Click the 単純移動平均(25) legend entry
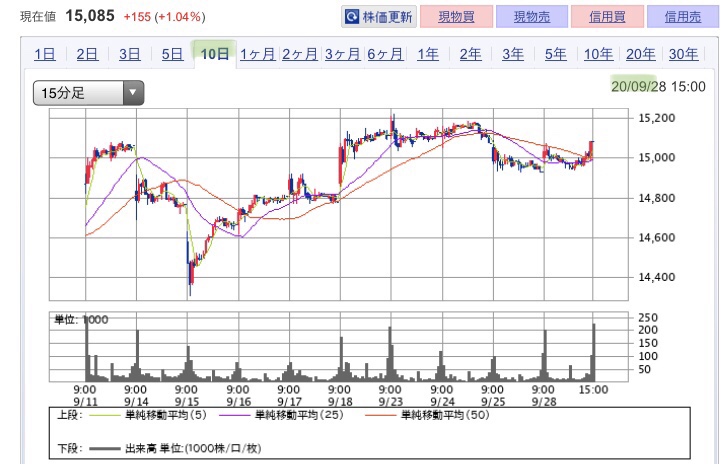 click(x=281, y=415)
